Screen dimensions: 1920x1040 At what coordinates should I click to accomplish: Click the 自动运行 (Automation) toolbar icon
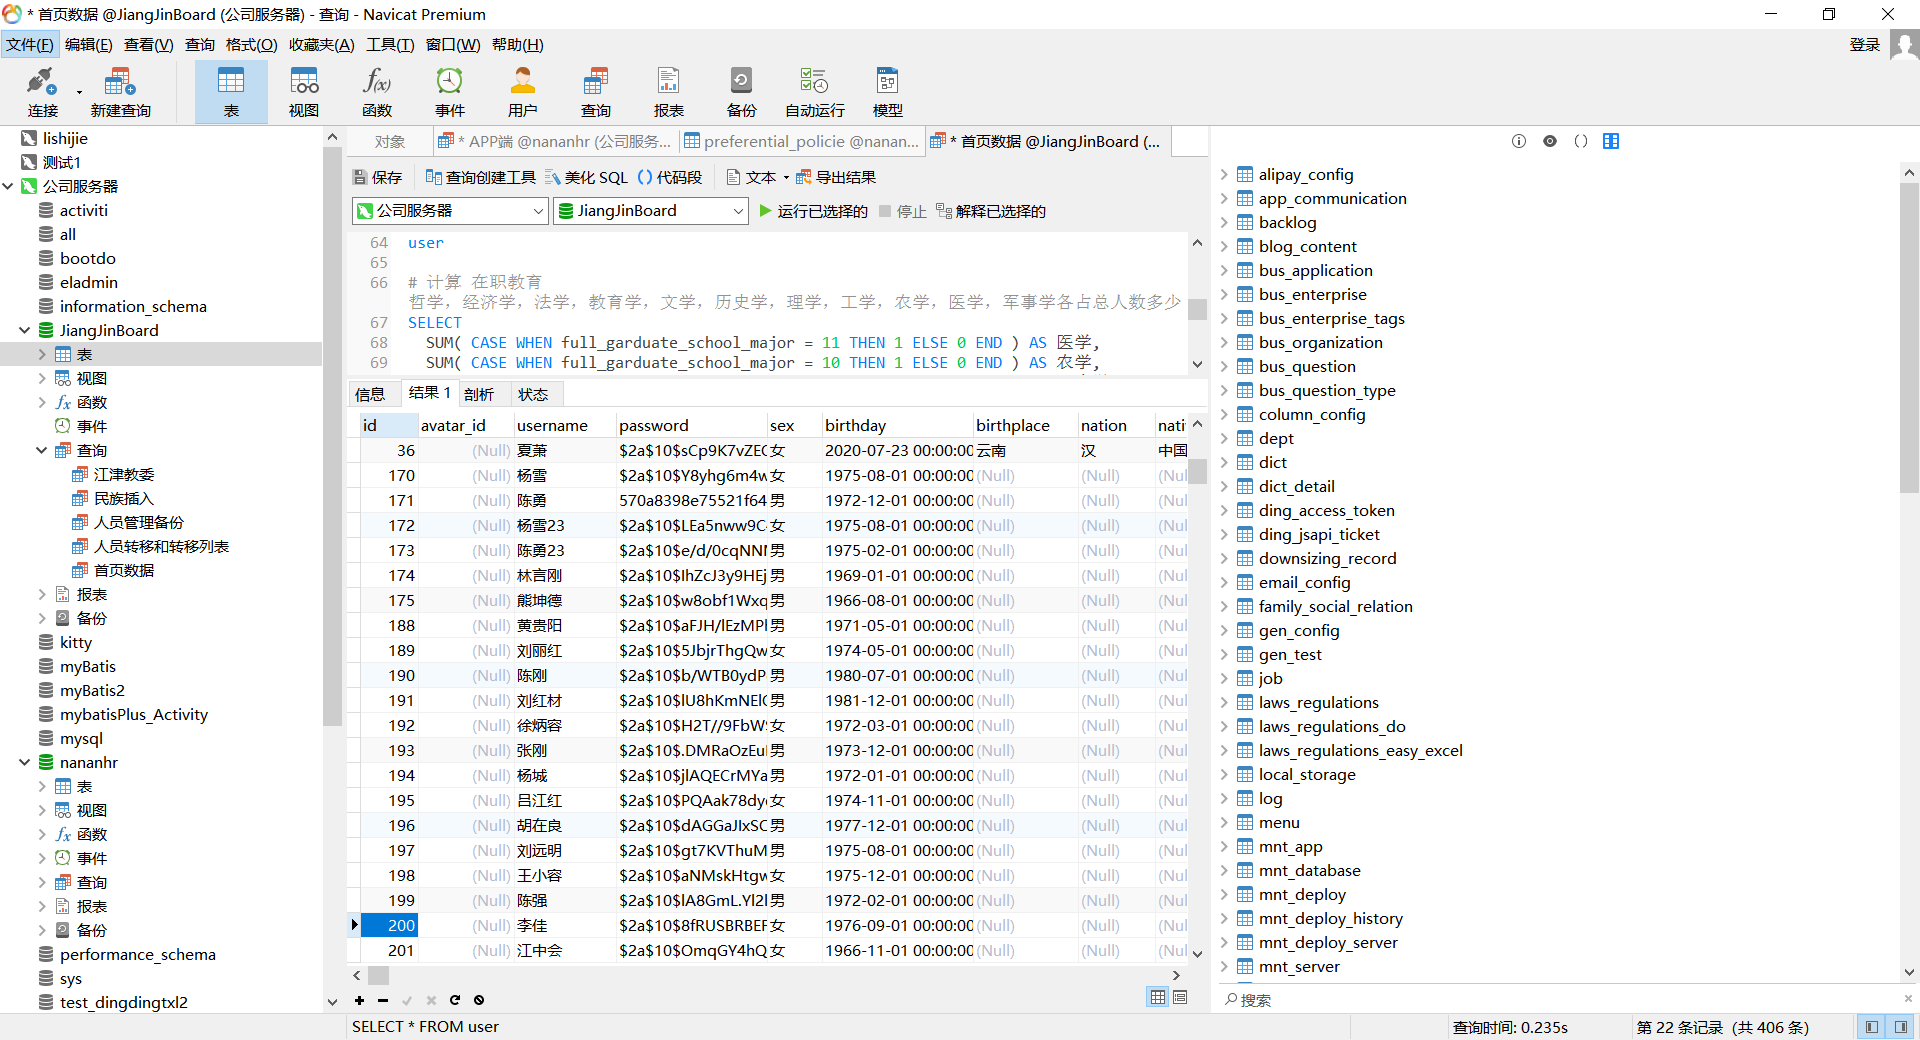[x=815, y=92]
